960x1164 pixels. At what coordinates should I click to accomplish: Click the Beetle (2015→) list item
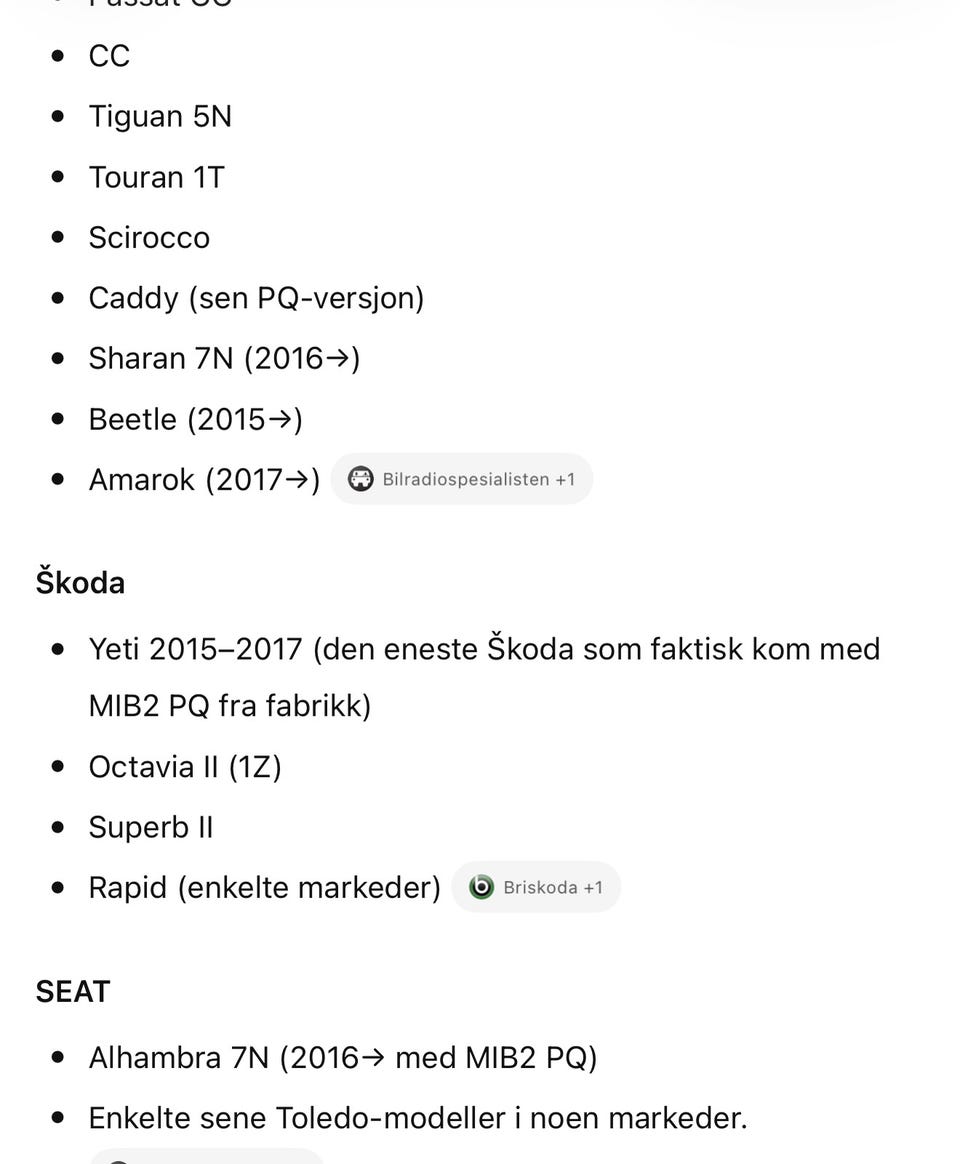pyautogui.click(x=195, y=419)
